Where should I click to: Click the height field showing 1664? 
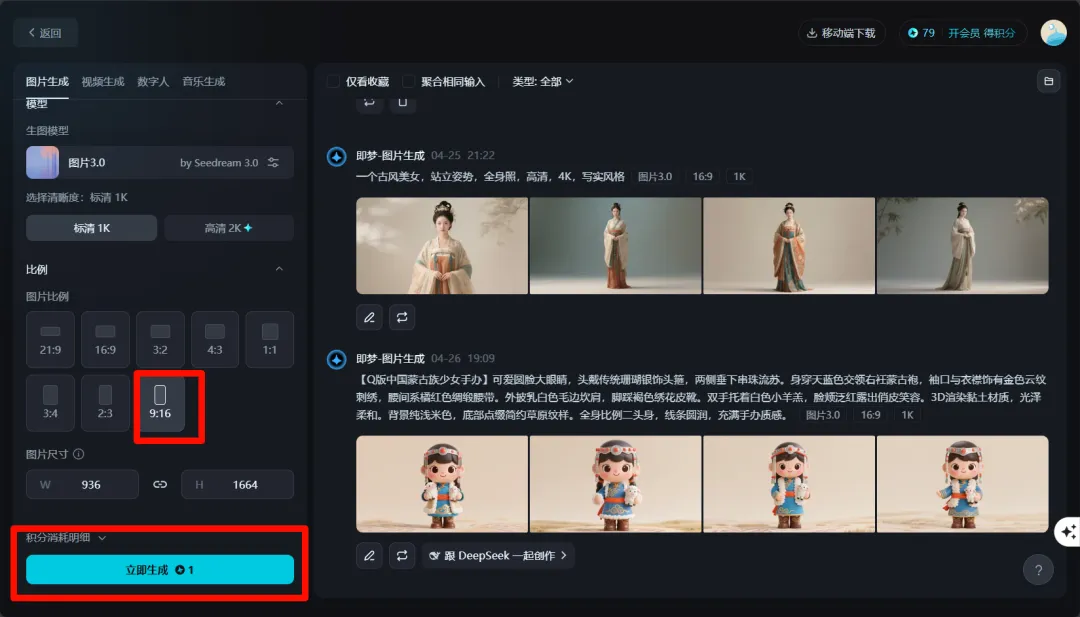[238, 485]
